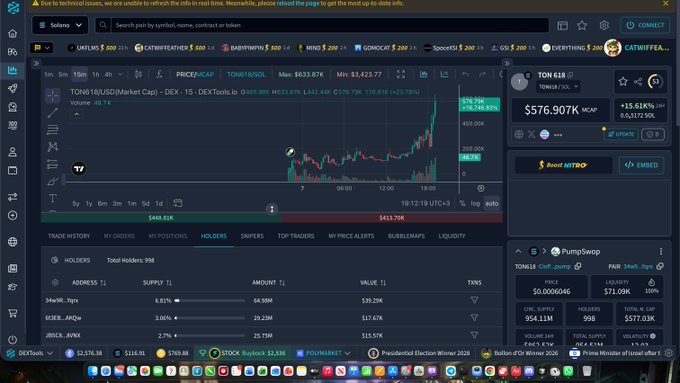Open the Home icon in the left sidebar

coord(13,33)
